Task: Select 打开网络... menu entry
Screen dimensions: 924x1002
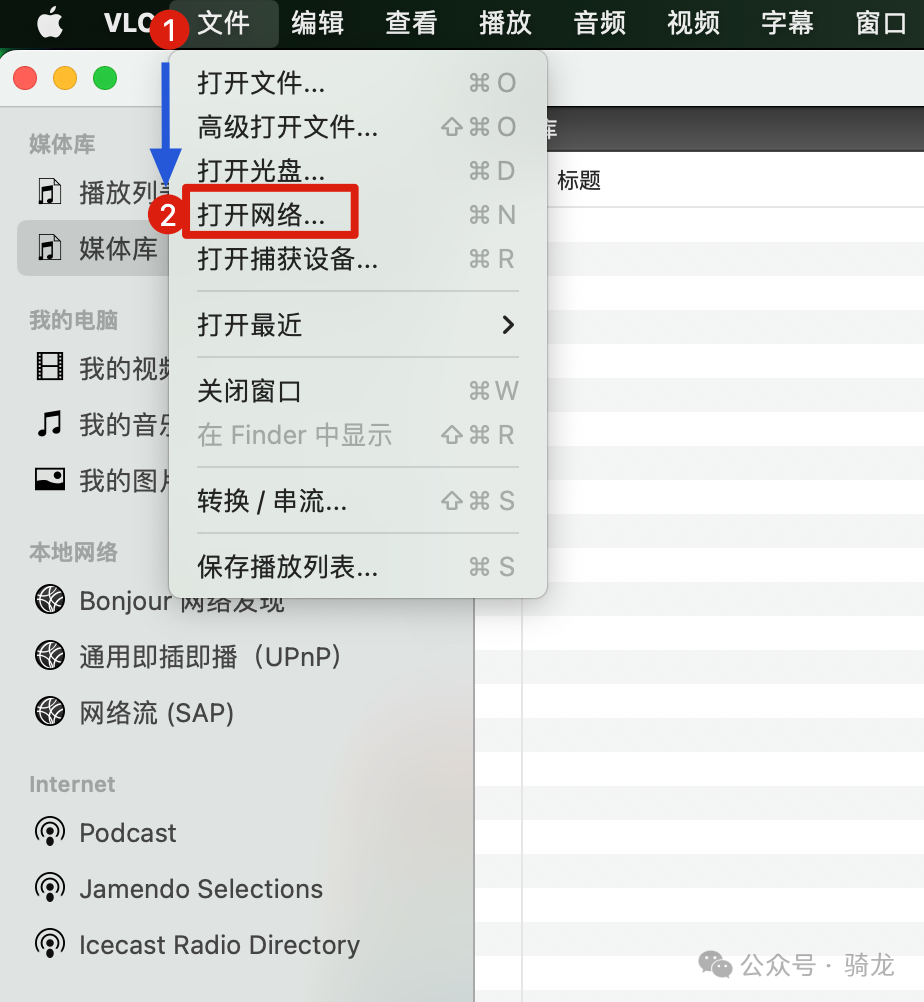Action: (x=357, y=215)
